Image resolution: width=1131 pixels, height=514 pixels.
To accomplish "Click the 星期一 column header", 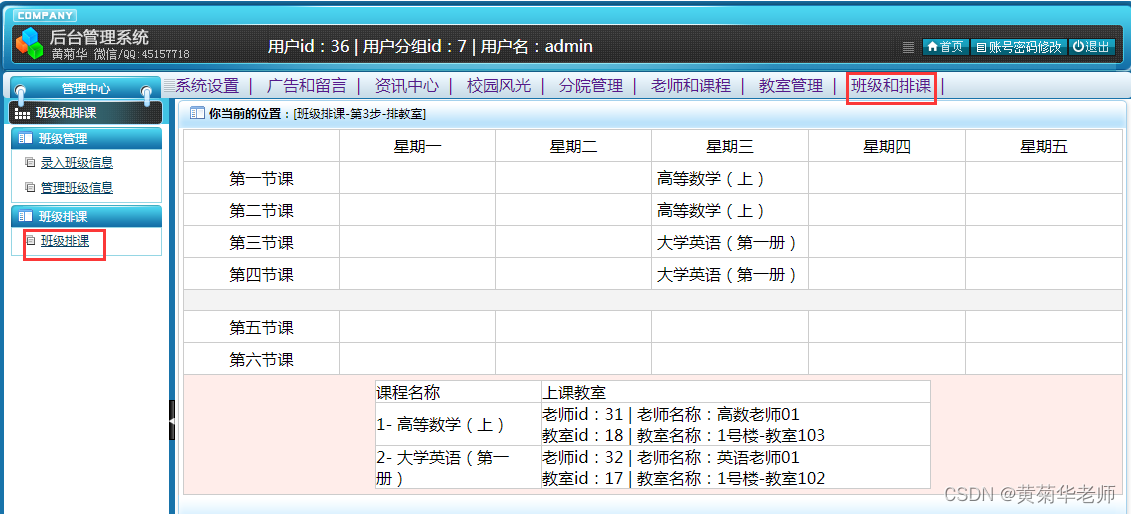I will click(418, 147).
